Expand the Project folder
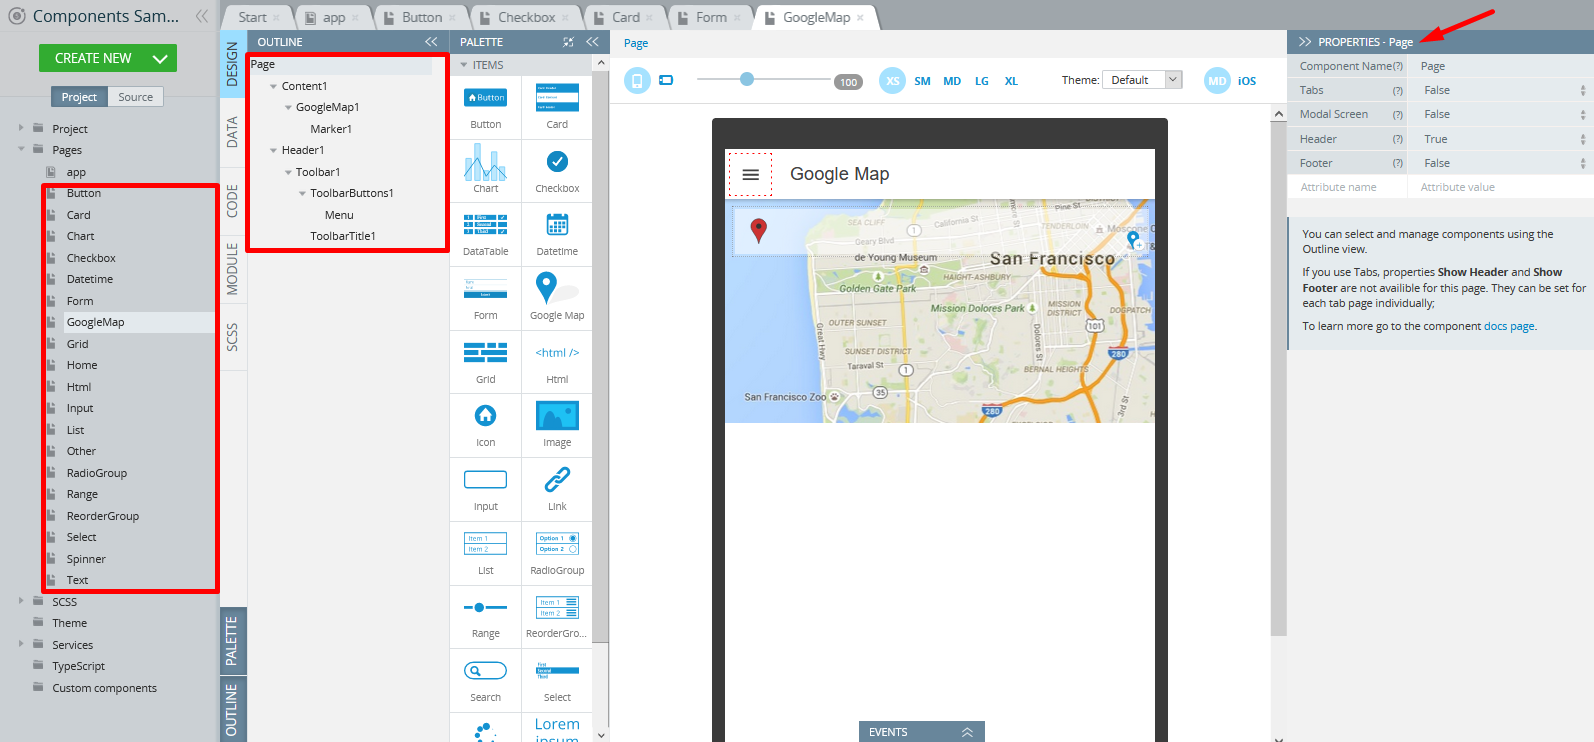The image size is (1594, 742). (x=21, y=128)
